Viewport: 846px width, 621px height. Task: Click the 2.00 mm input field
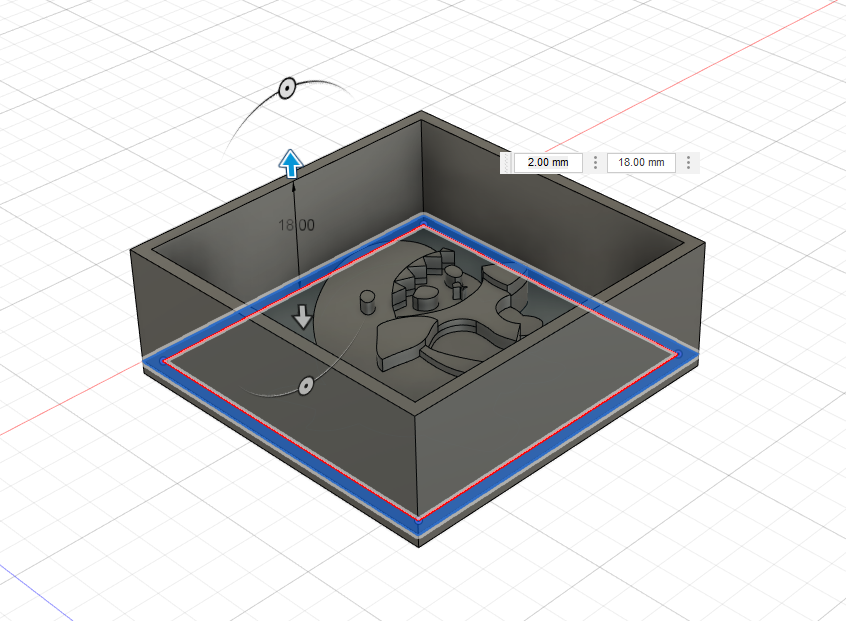click(x=548, y=162)
